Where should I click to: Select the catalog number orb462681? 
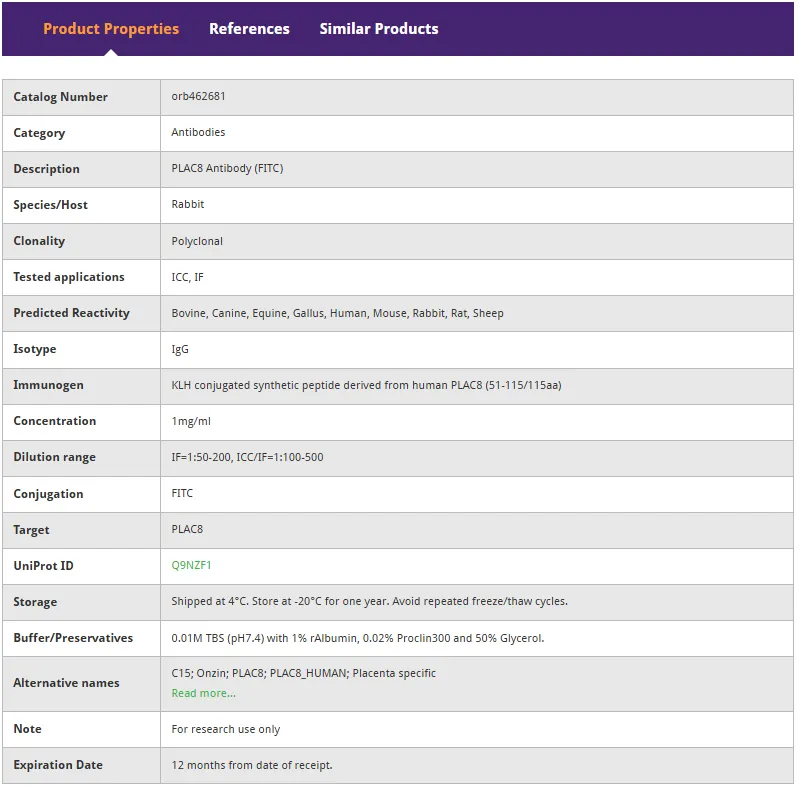click(x=198, y=96)
